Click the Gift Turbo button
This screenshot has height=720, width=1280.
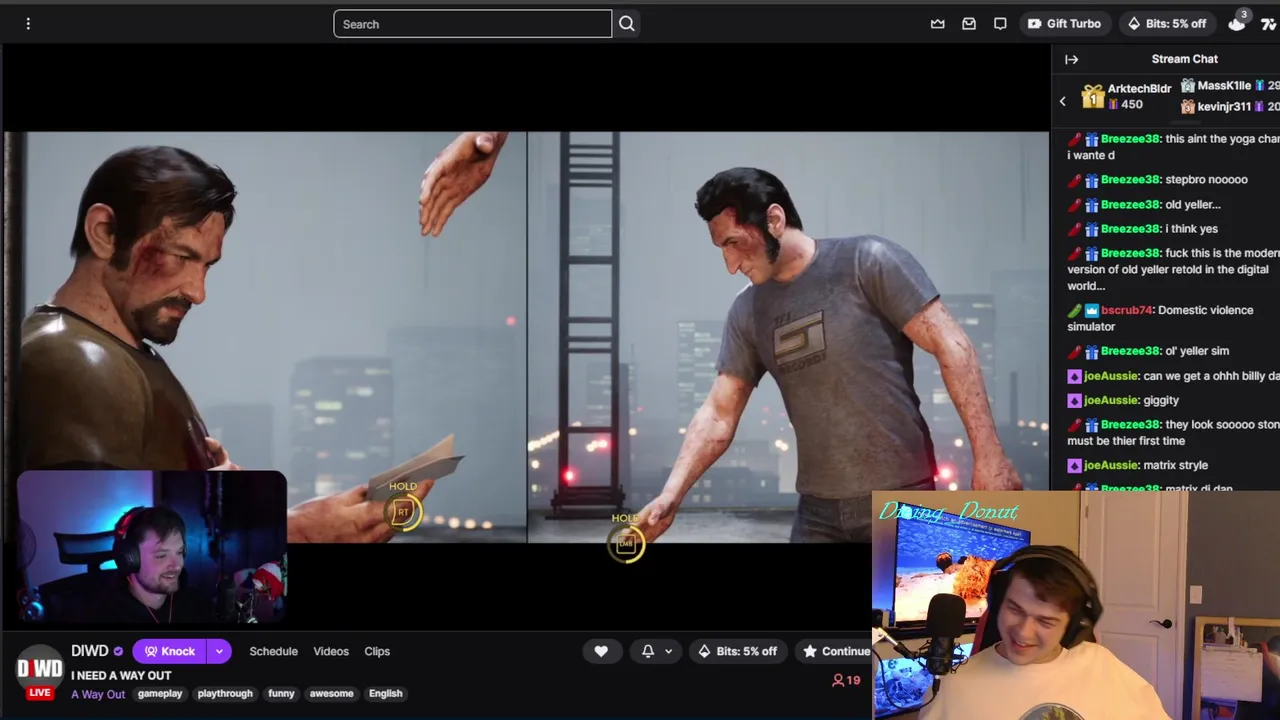point(1064,23)
